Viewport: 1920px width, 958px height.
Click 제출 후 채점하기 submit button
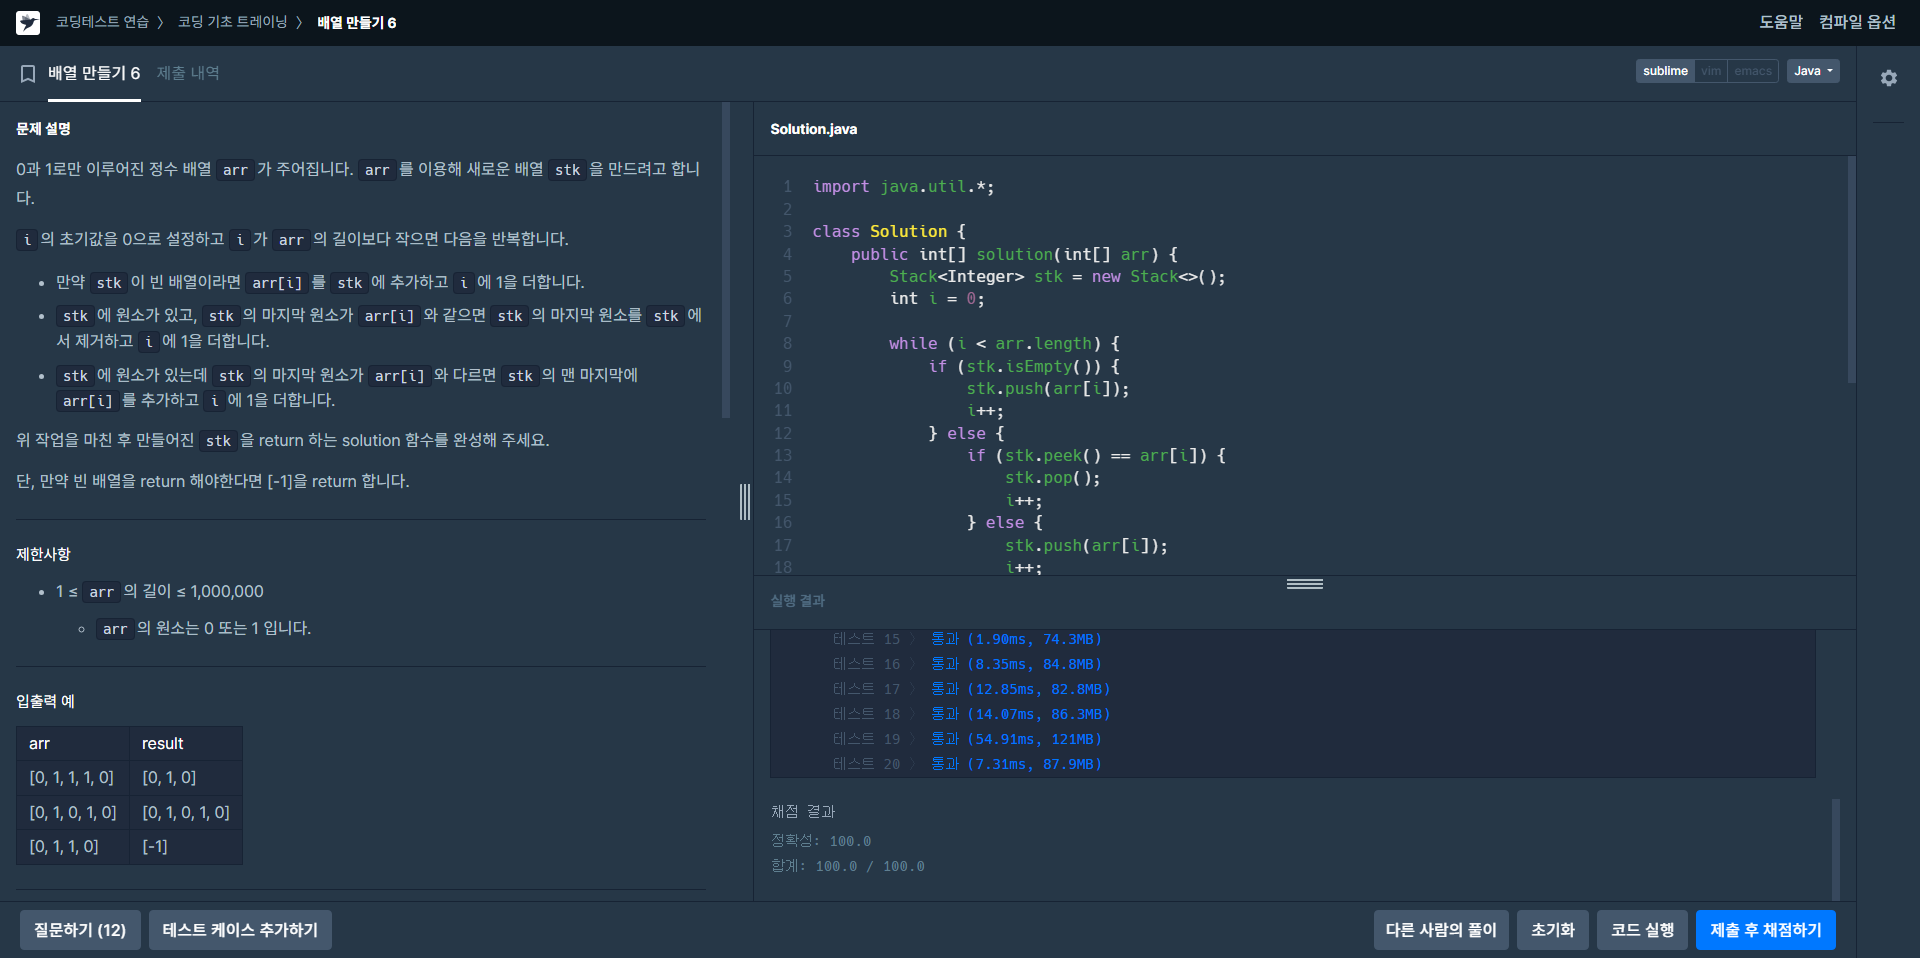click(x=1766, y=930)
